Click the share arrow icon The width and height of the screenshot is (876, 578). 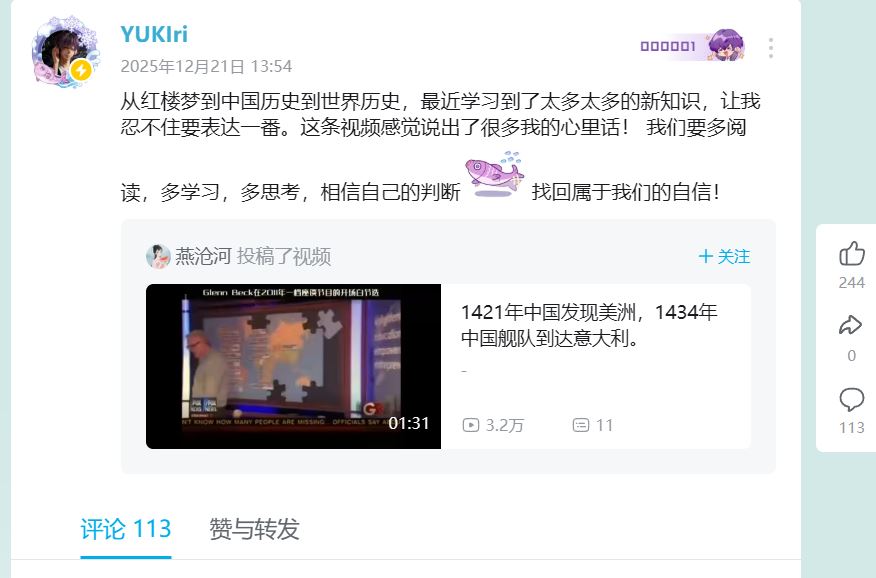[851, 325]
